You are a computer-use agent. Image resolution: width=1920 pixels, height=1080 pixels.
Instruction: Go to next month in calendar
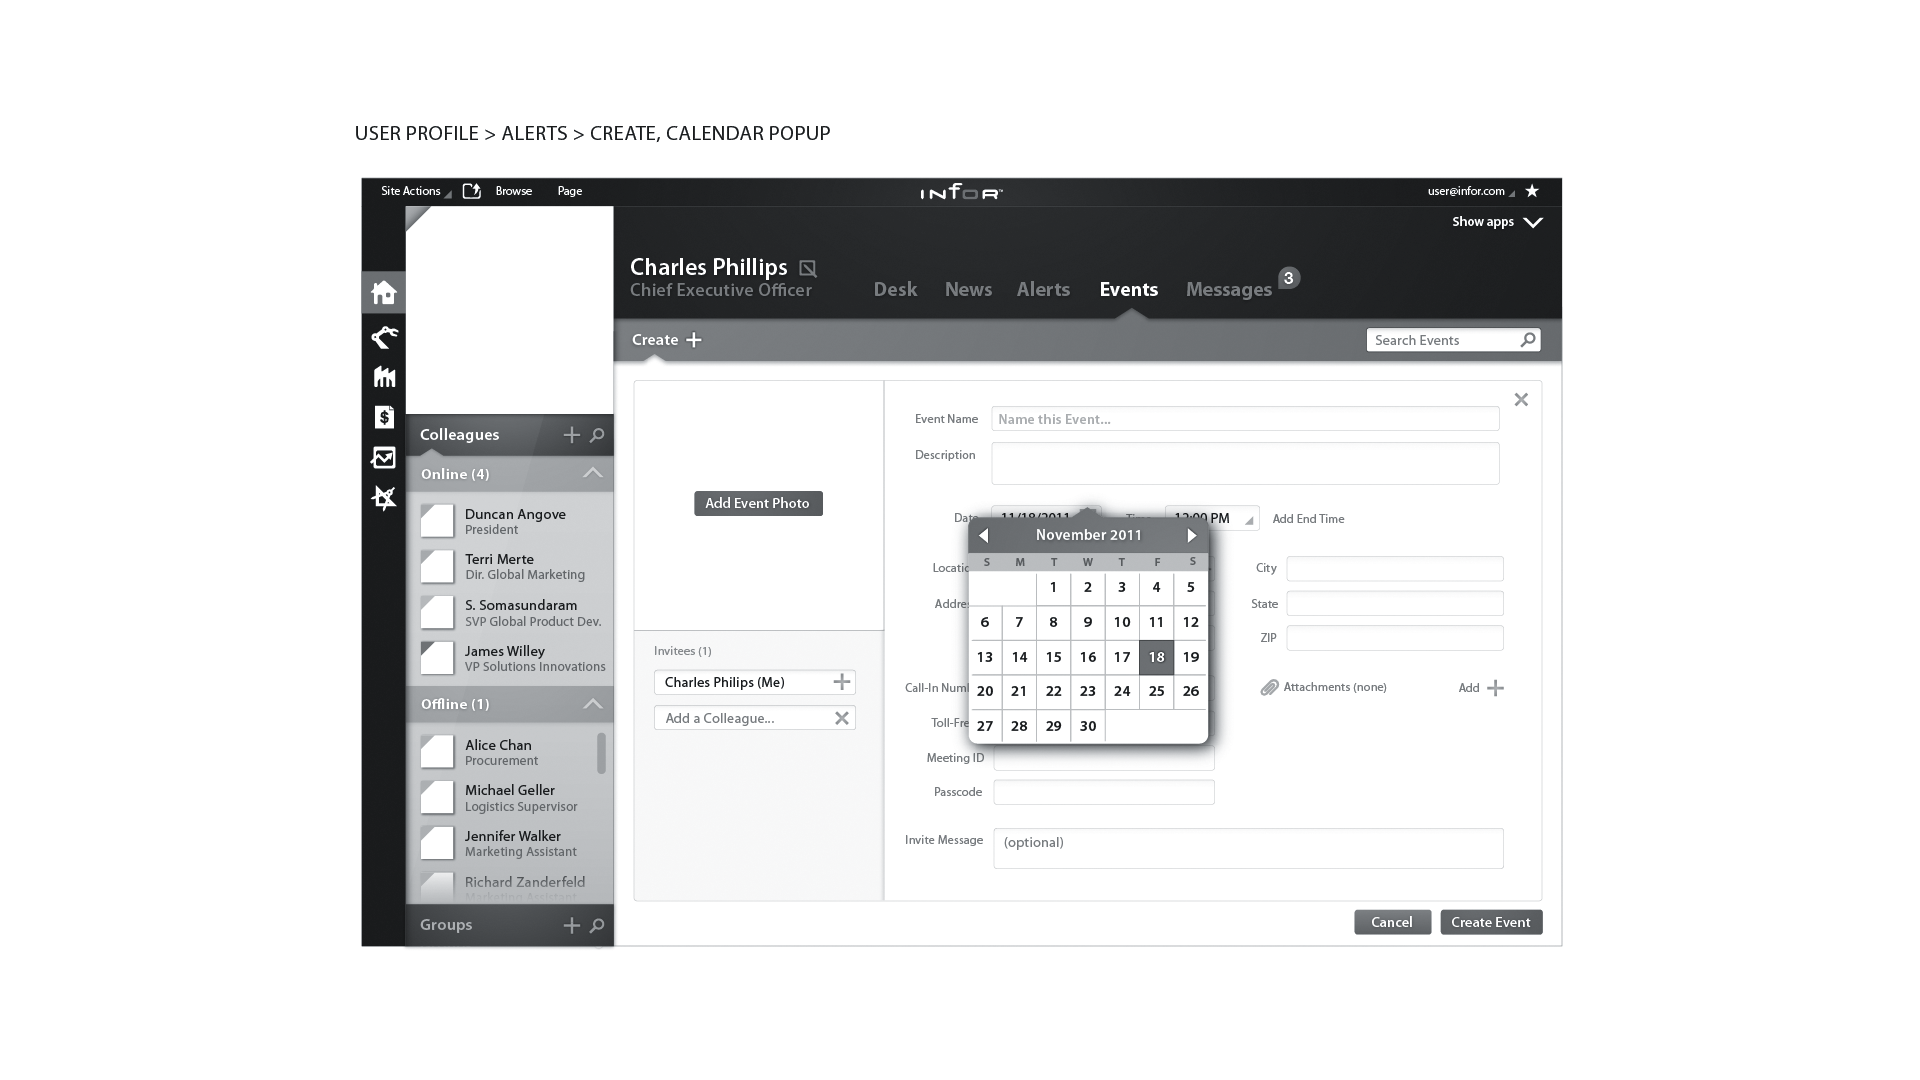(1191, 536)
